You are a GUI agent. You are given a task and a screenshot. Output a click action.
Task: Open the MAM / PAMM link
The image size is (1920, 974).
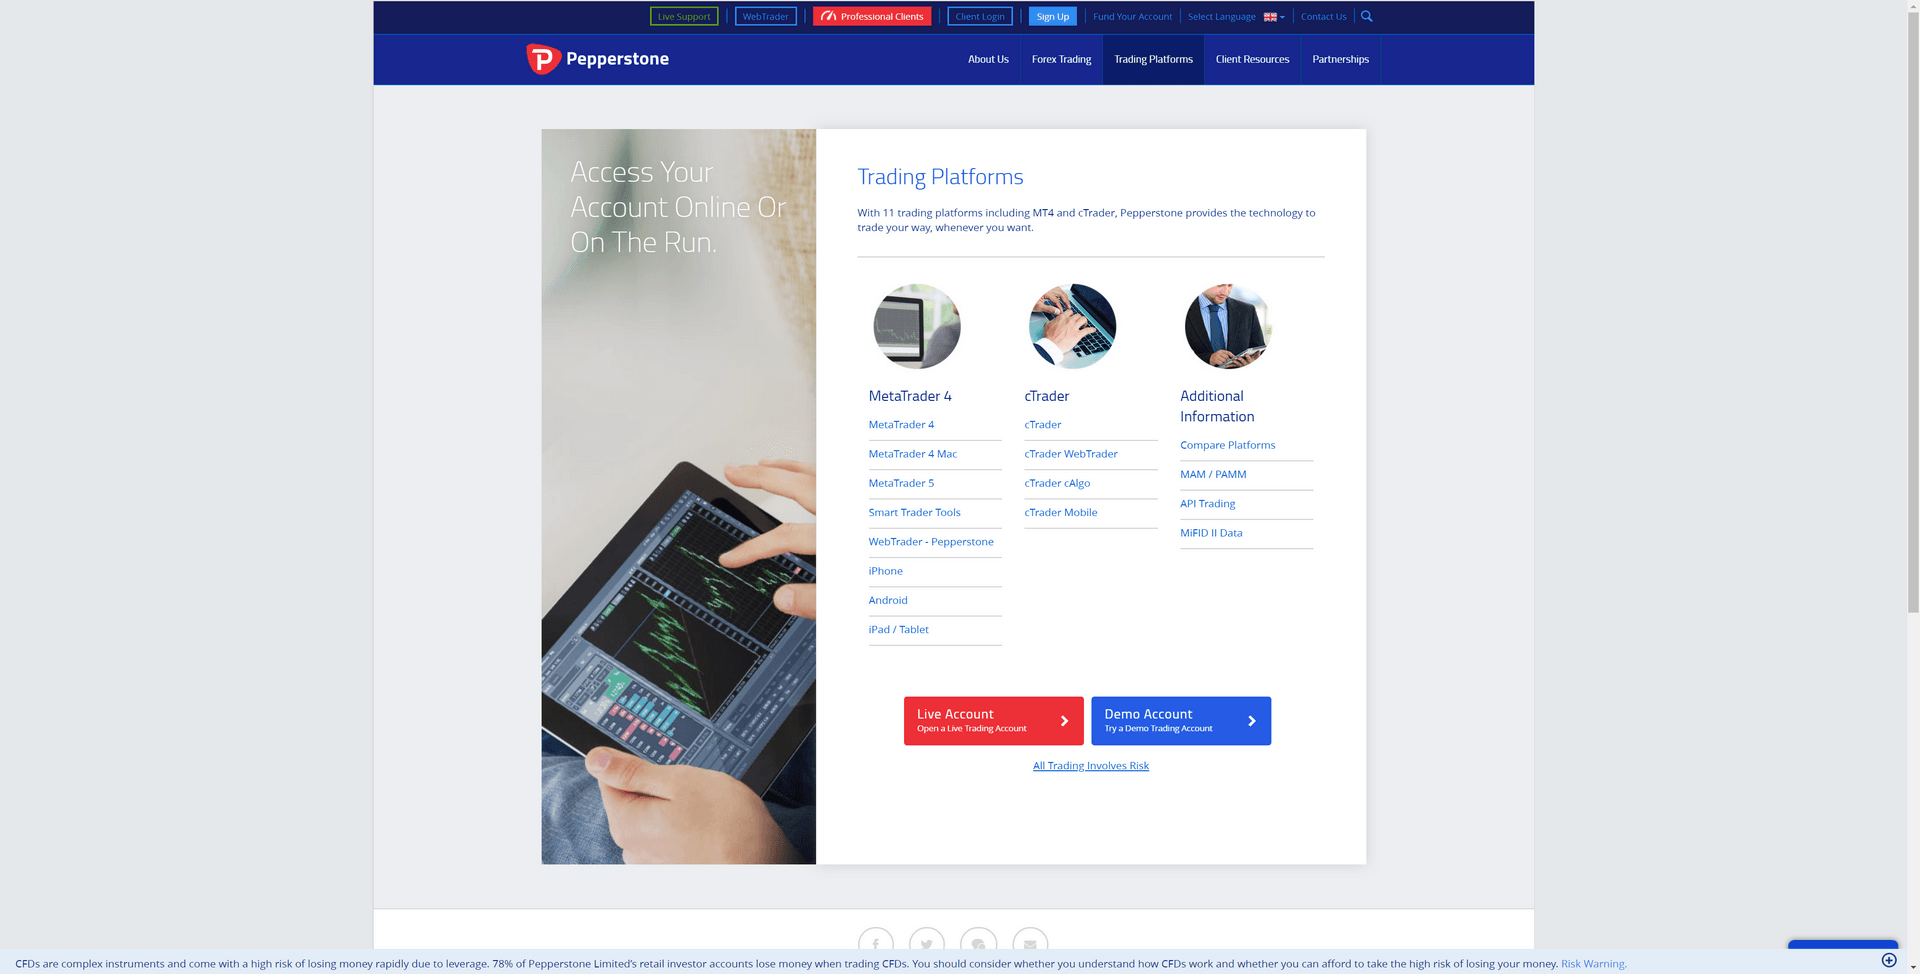click(x=1213, y=474)
